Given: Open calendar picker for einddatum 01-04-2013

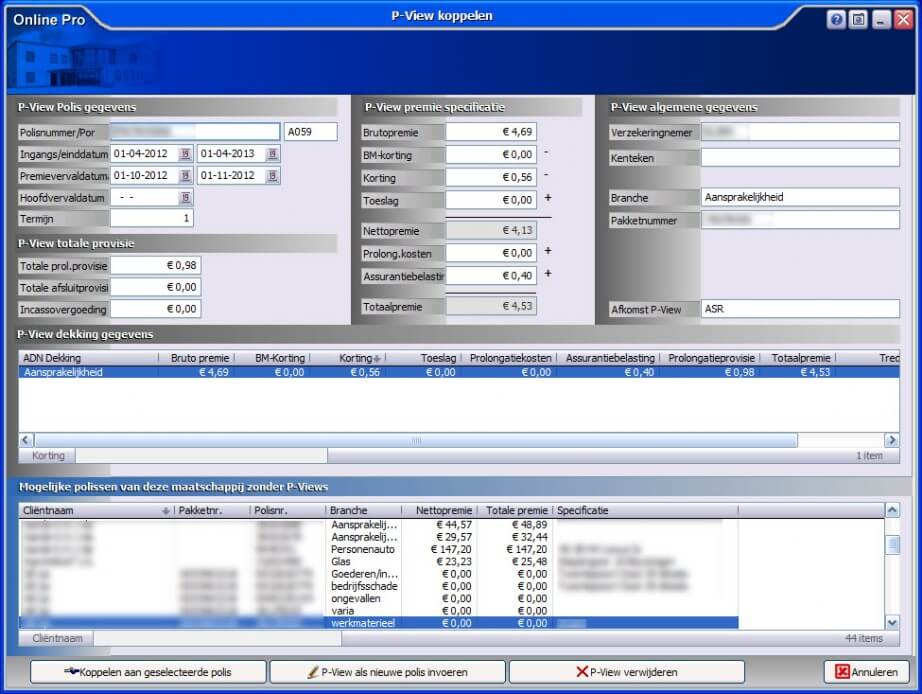Looking at the screenshot, I should tap(272, 154).
